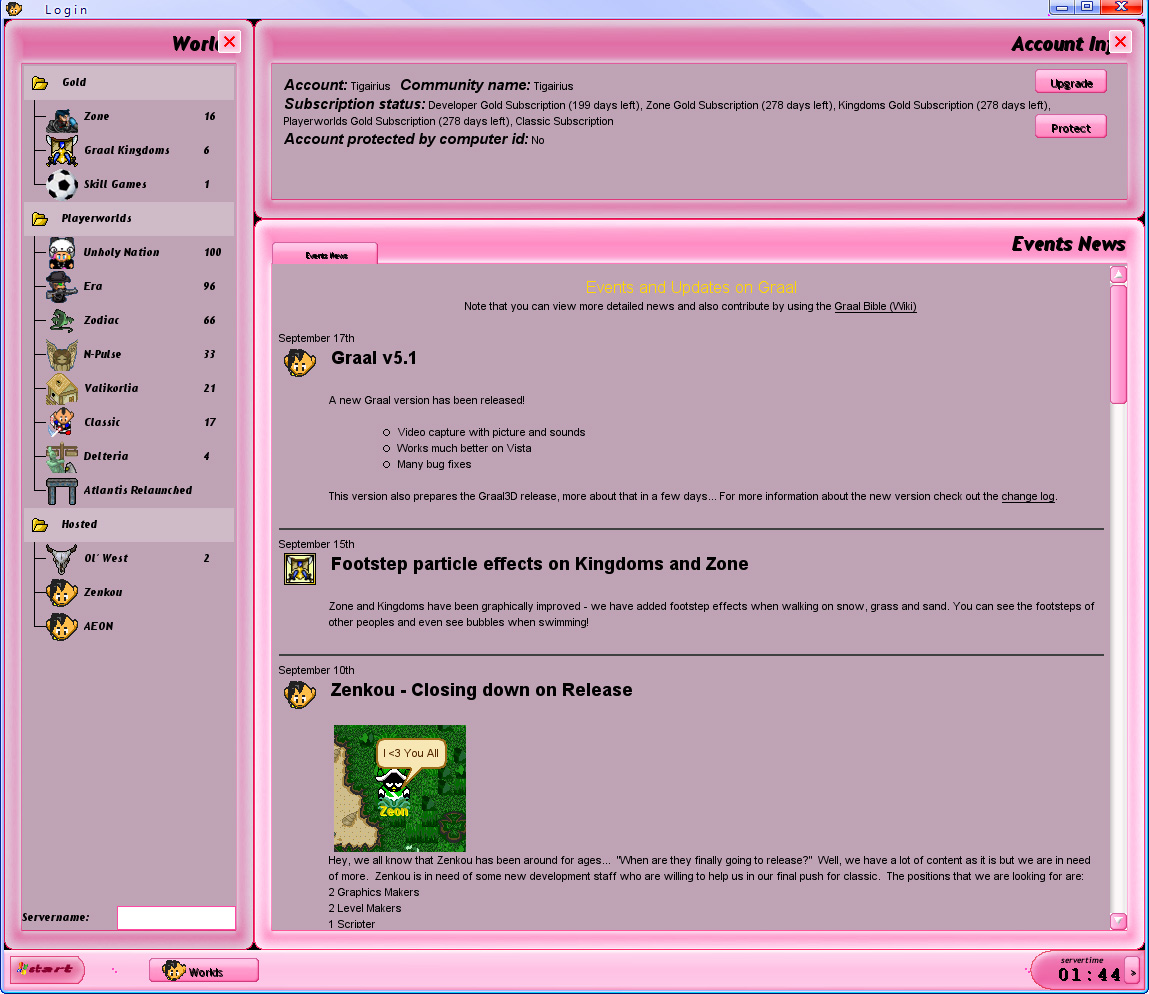
Task: Select the Zodiac dragon icon
Action: point(62,321)
